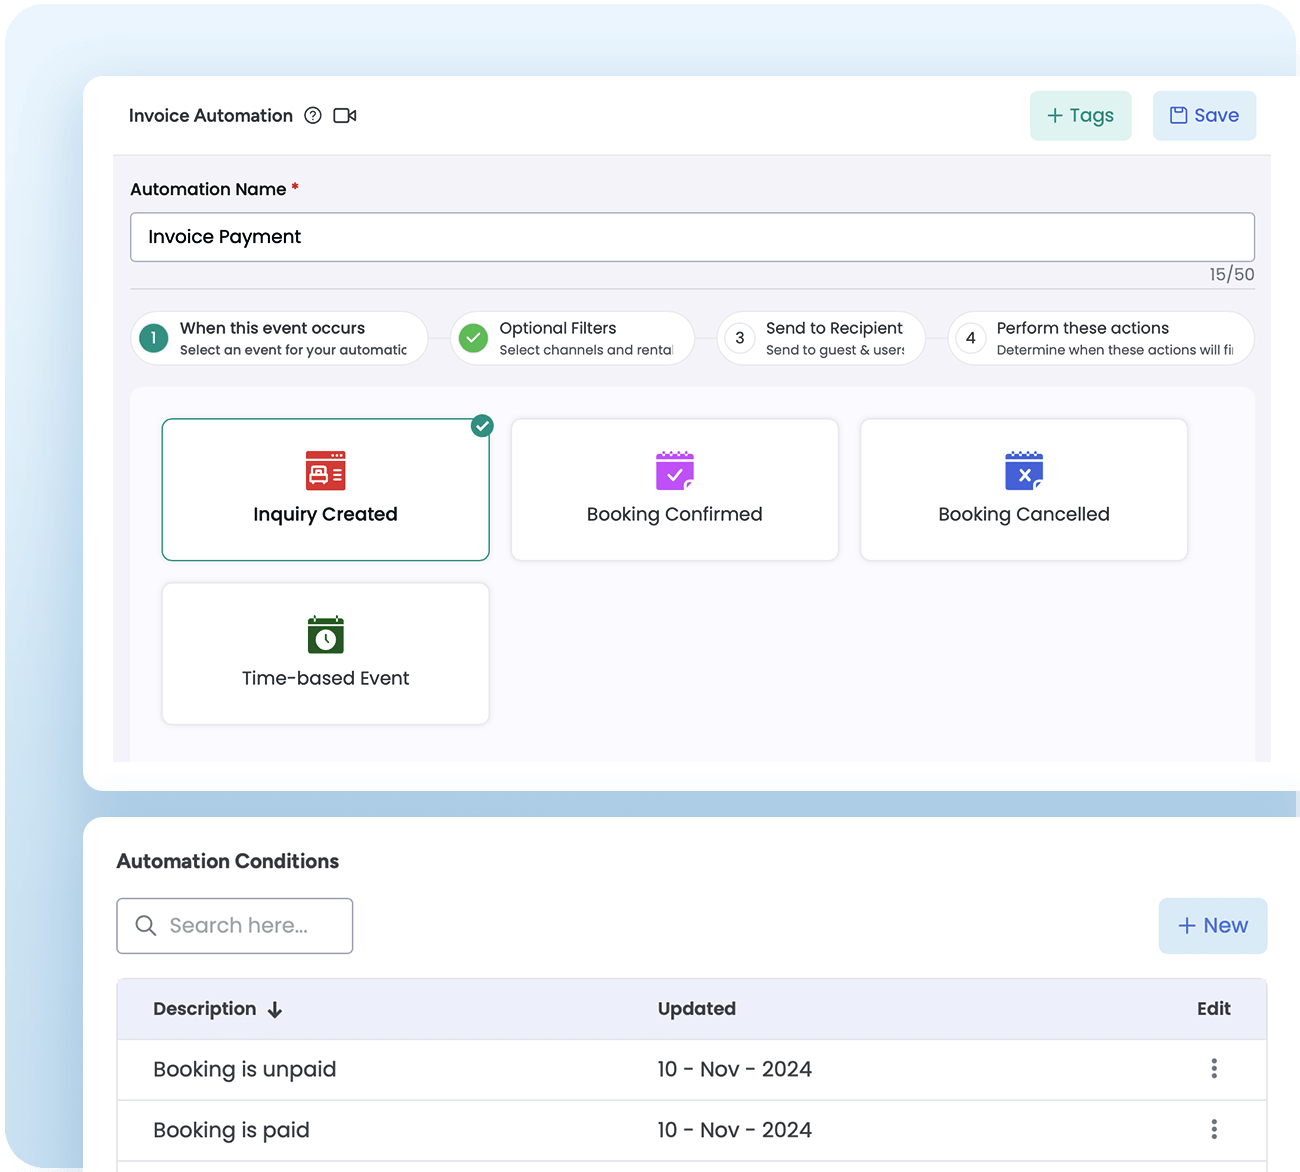Go to step 1 When this event occurs
Viewport: 1300px width, 1172px height.
279,338
